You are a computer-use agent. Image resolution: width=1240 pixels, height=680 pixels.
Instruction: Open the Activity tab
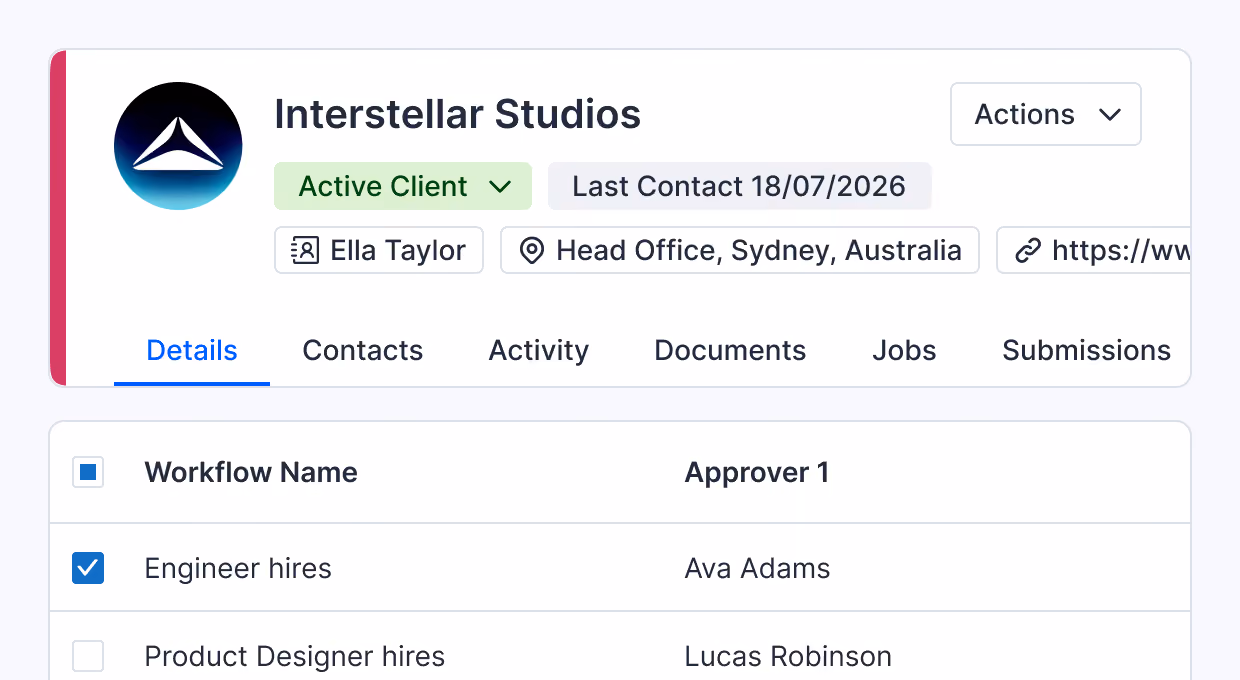point(539,351)
